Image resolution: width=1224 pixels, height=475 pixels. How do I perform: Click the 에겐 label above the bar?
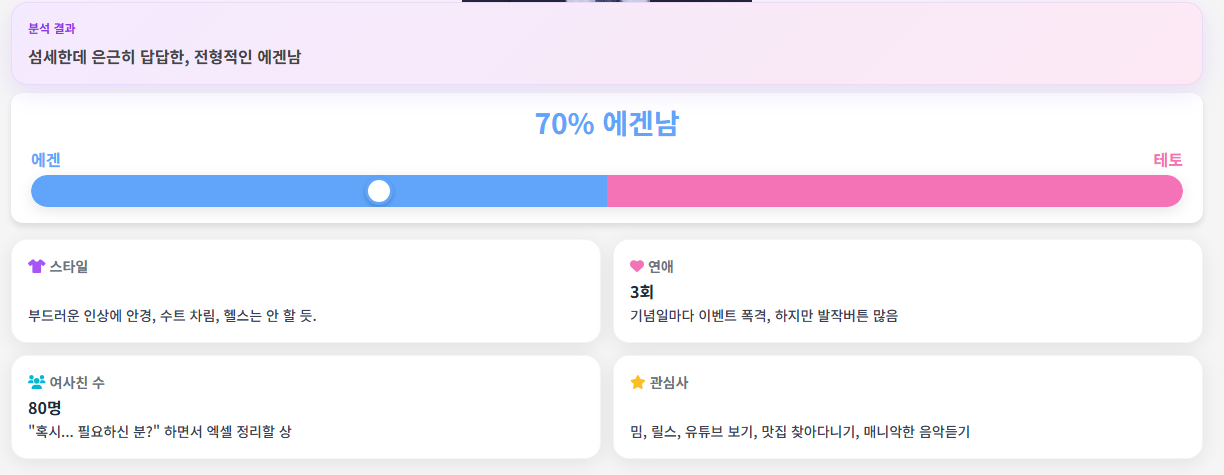(46, 160)
